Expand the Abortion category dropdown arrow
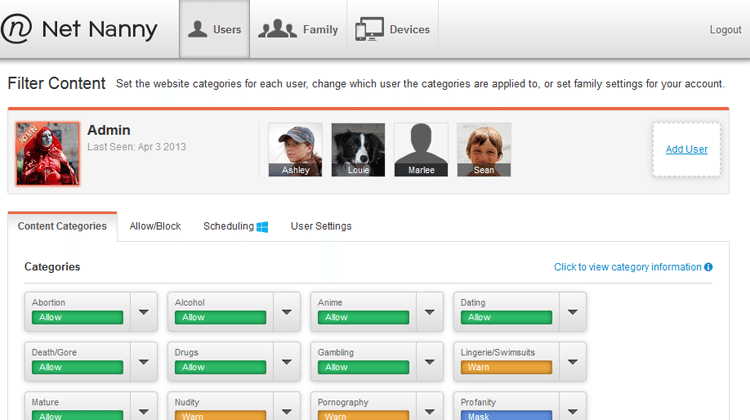Viewport: 750px width, 420px height. pos(143,312)
